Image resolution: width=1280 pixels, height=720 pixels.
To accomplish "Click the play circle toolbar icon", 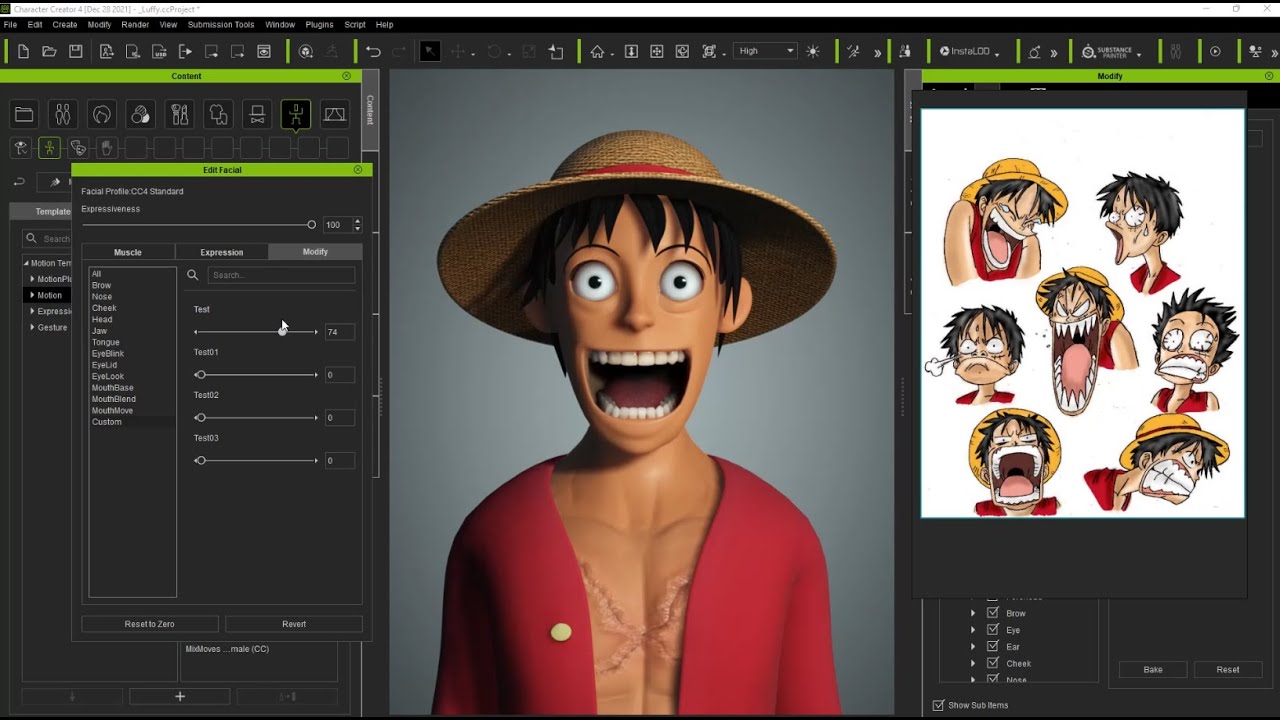I will 1216,51.
